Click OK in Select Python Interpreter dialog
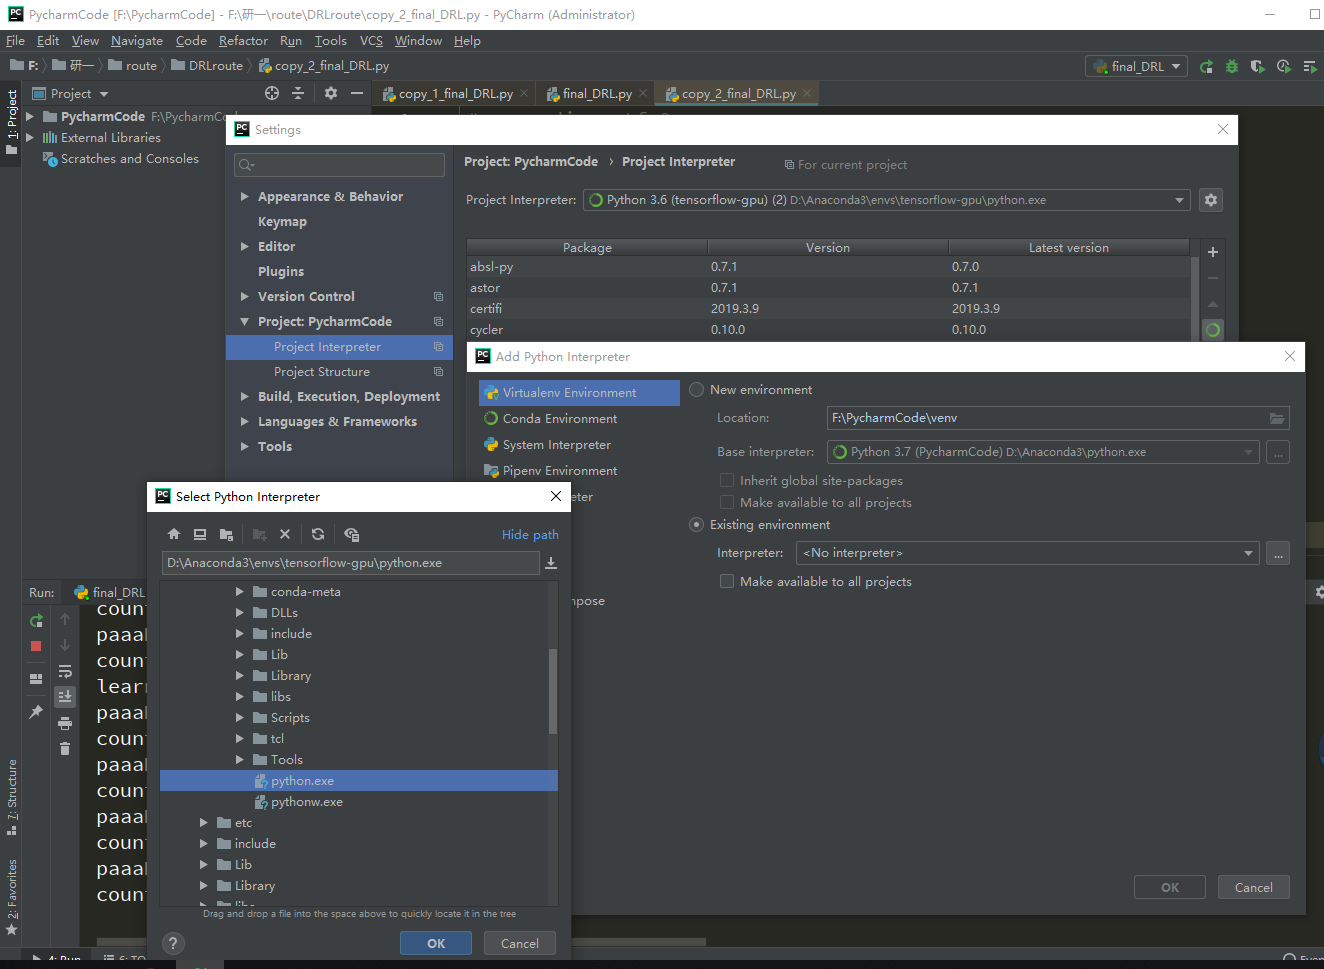Image resolution: width=1324 pixels, height=969 pixels. point(436,943)
